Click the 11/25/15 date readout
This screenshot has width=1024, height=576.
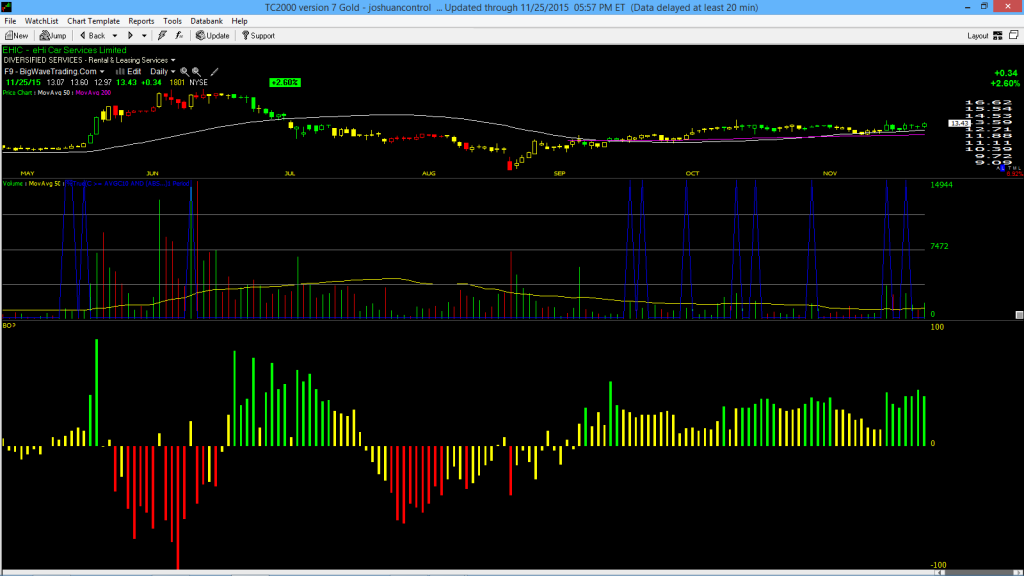[24, 83]
